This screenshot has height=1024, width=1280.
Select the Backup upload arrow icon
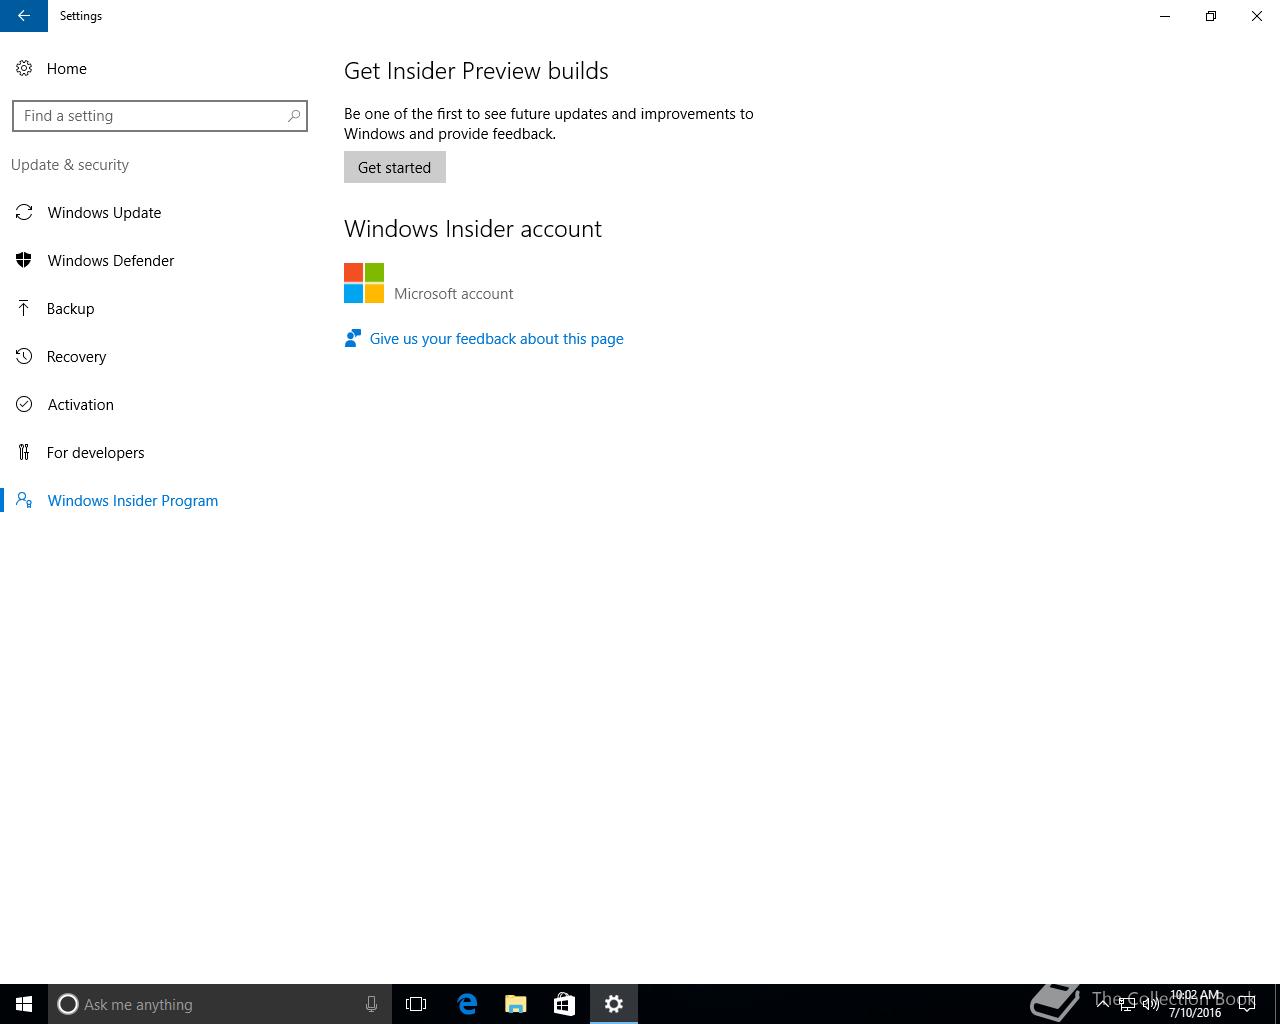click(x=24, y=309)
